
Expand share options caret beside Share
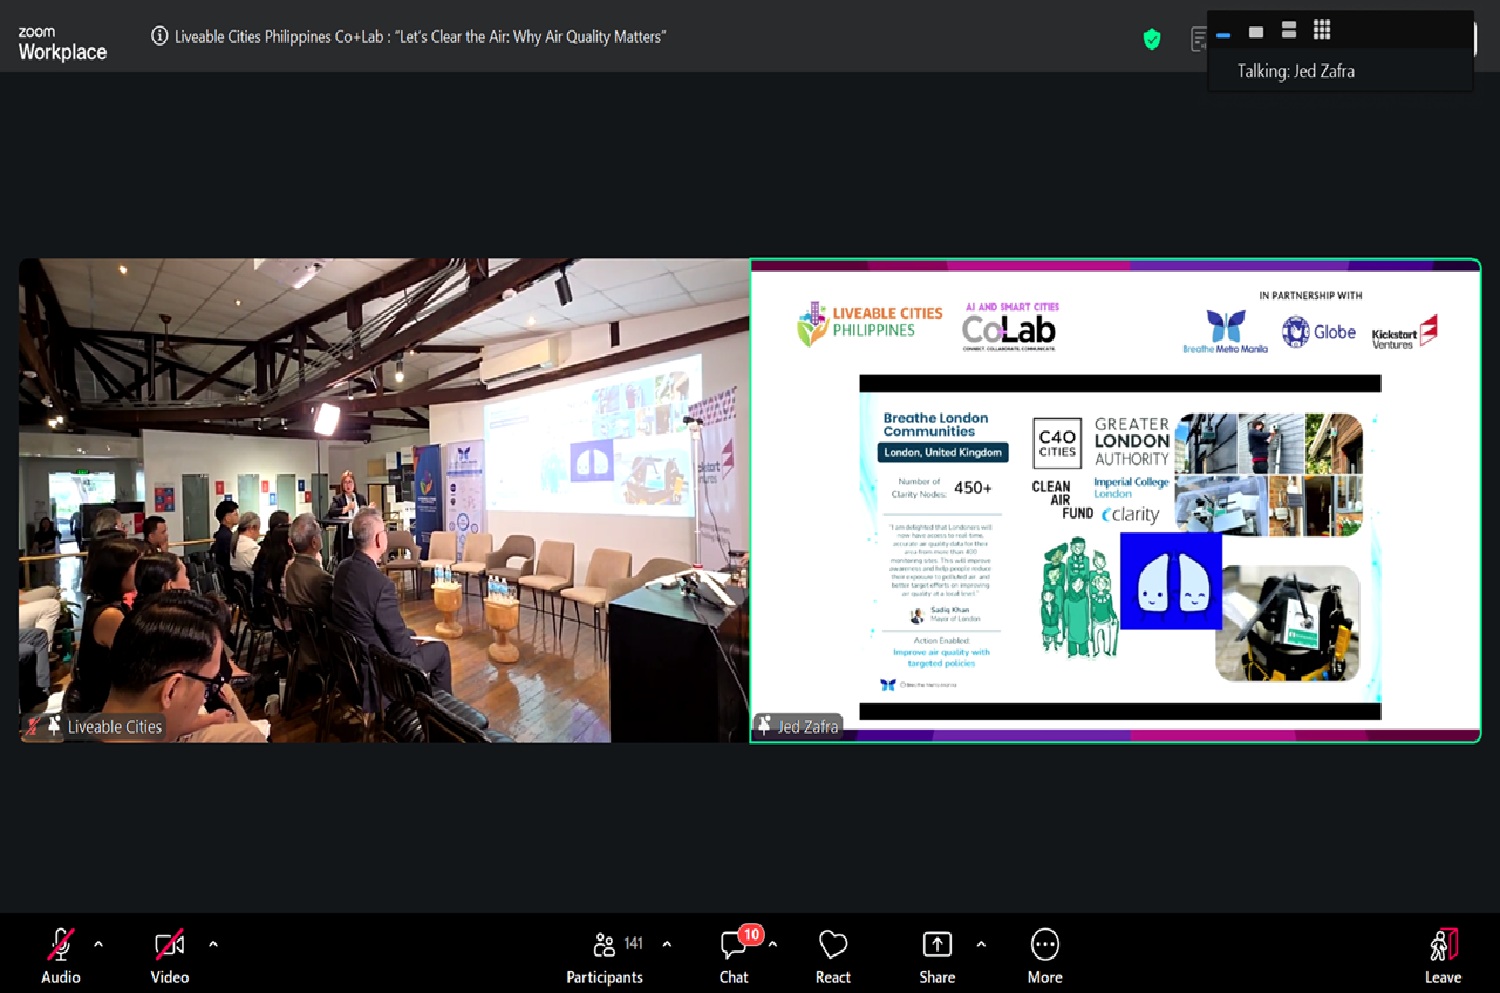981,943
